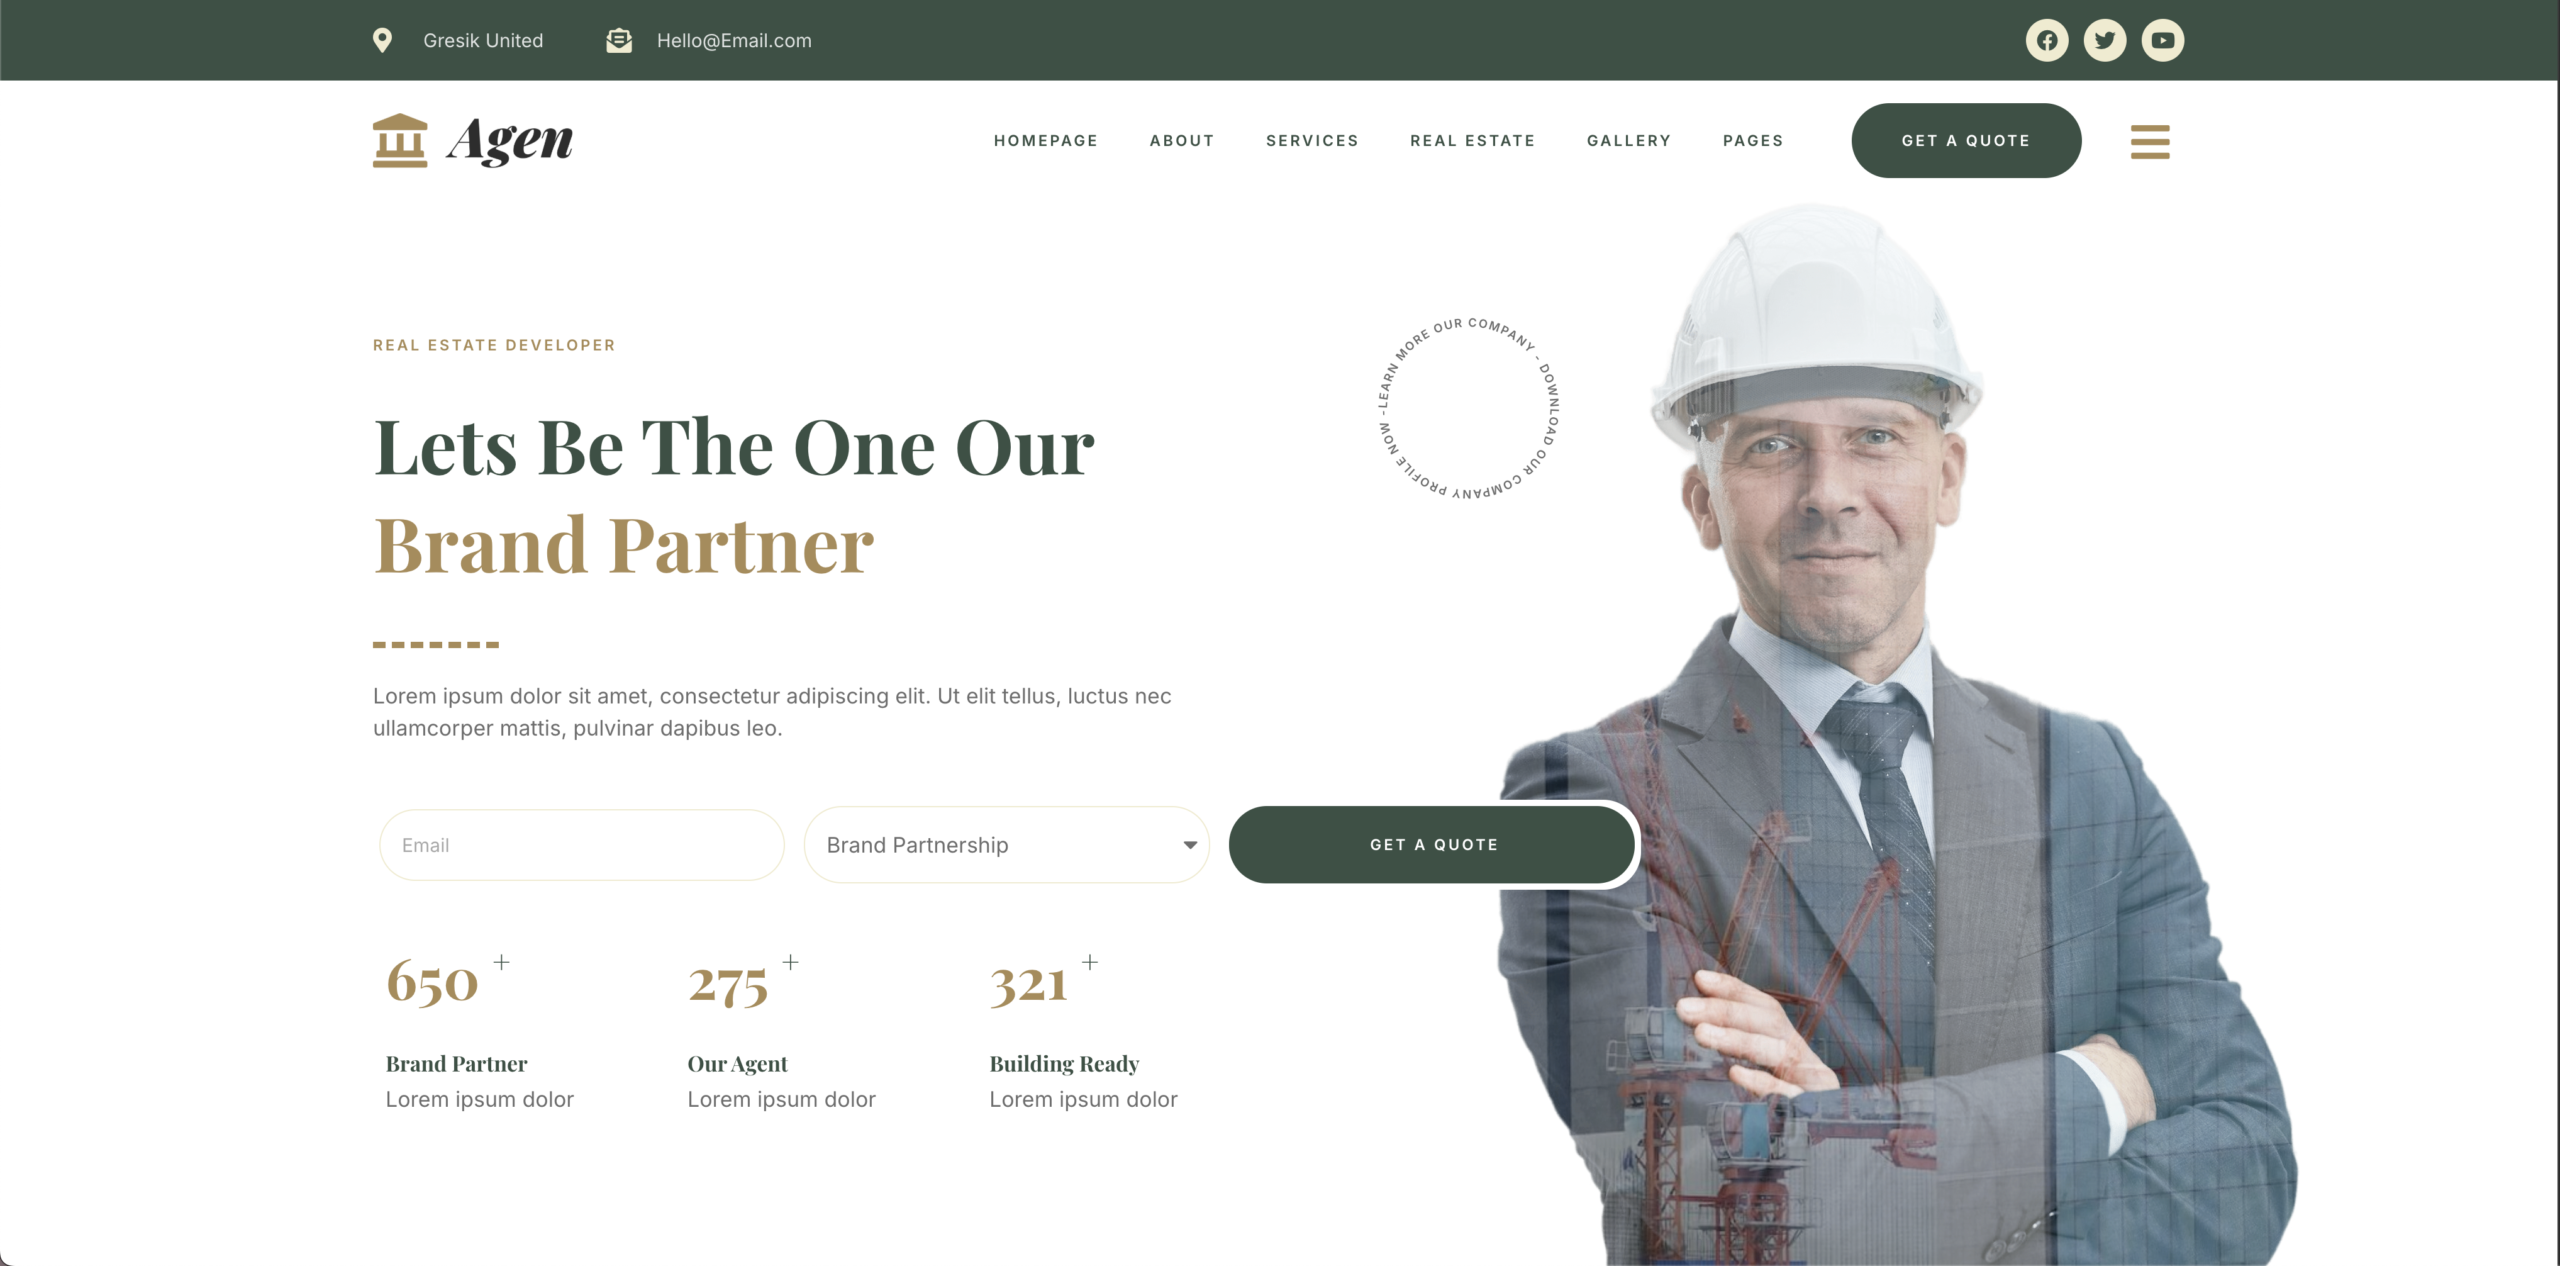Open the Twitter social icon
This screenshot has width=2560, height=1266.
point(2105,40)
